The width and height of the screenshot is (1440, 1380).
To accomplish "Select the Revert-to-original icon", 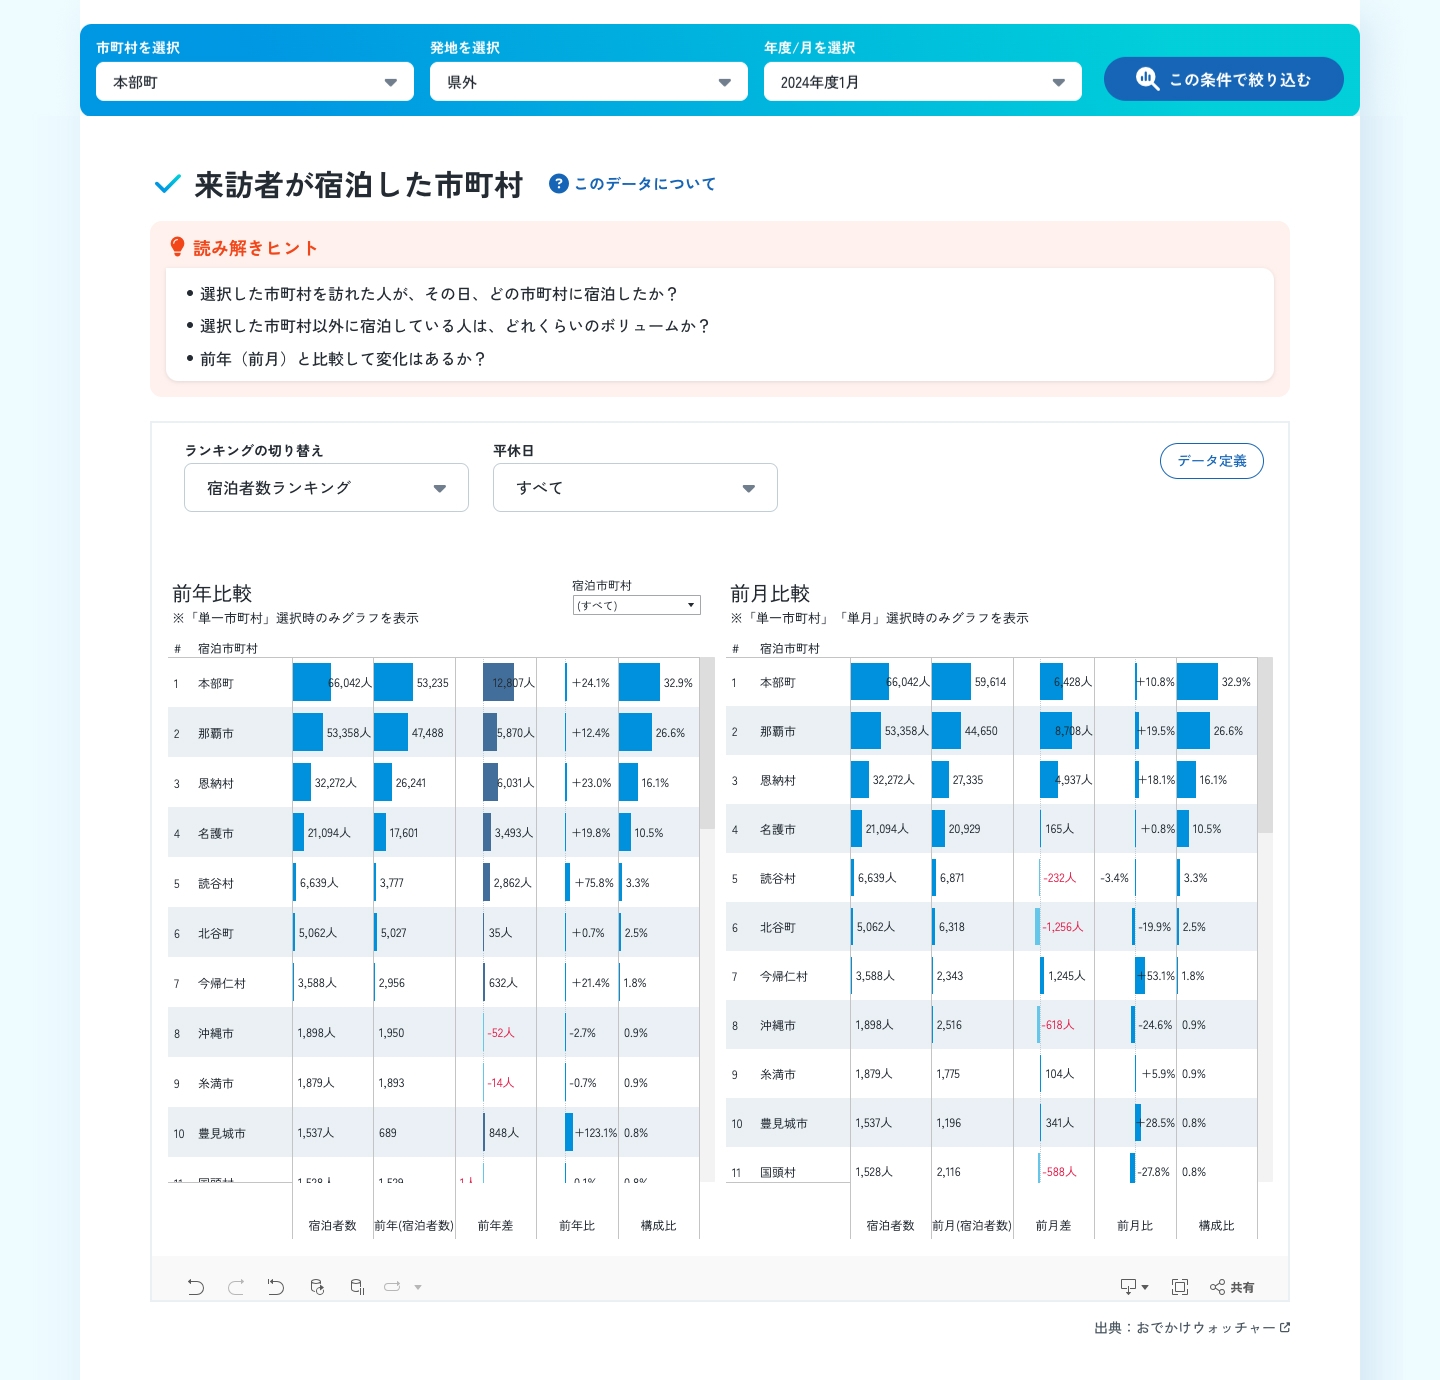I will coord(276,1287).
